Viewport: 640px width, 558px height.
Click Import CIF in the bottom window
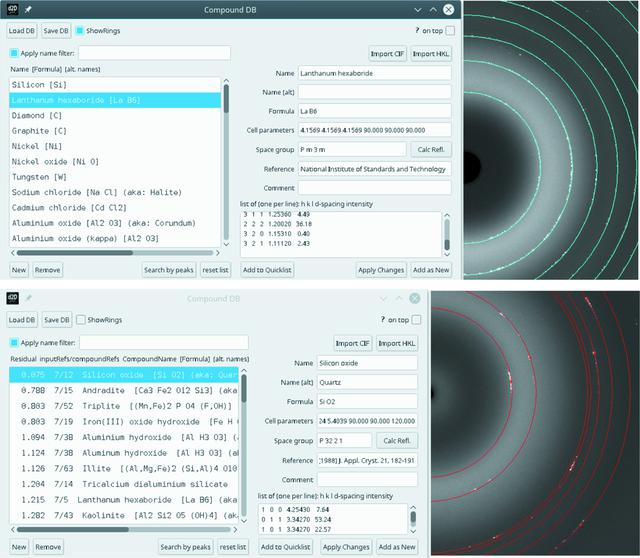(353, 343)
